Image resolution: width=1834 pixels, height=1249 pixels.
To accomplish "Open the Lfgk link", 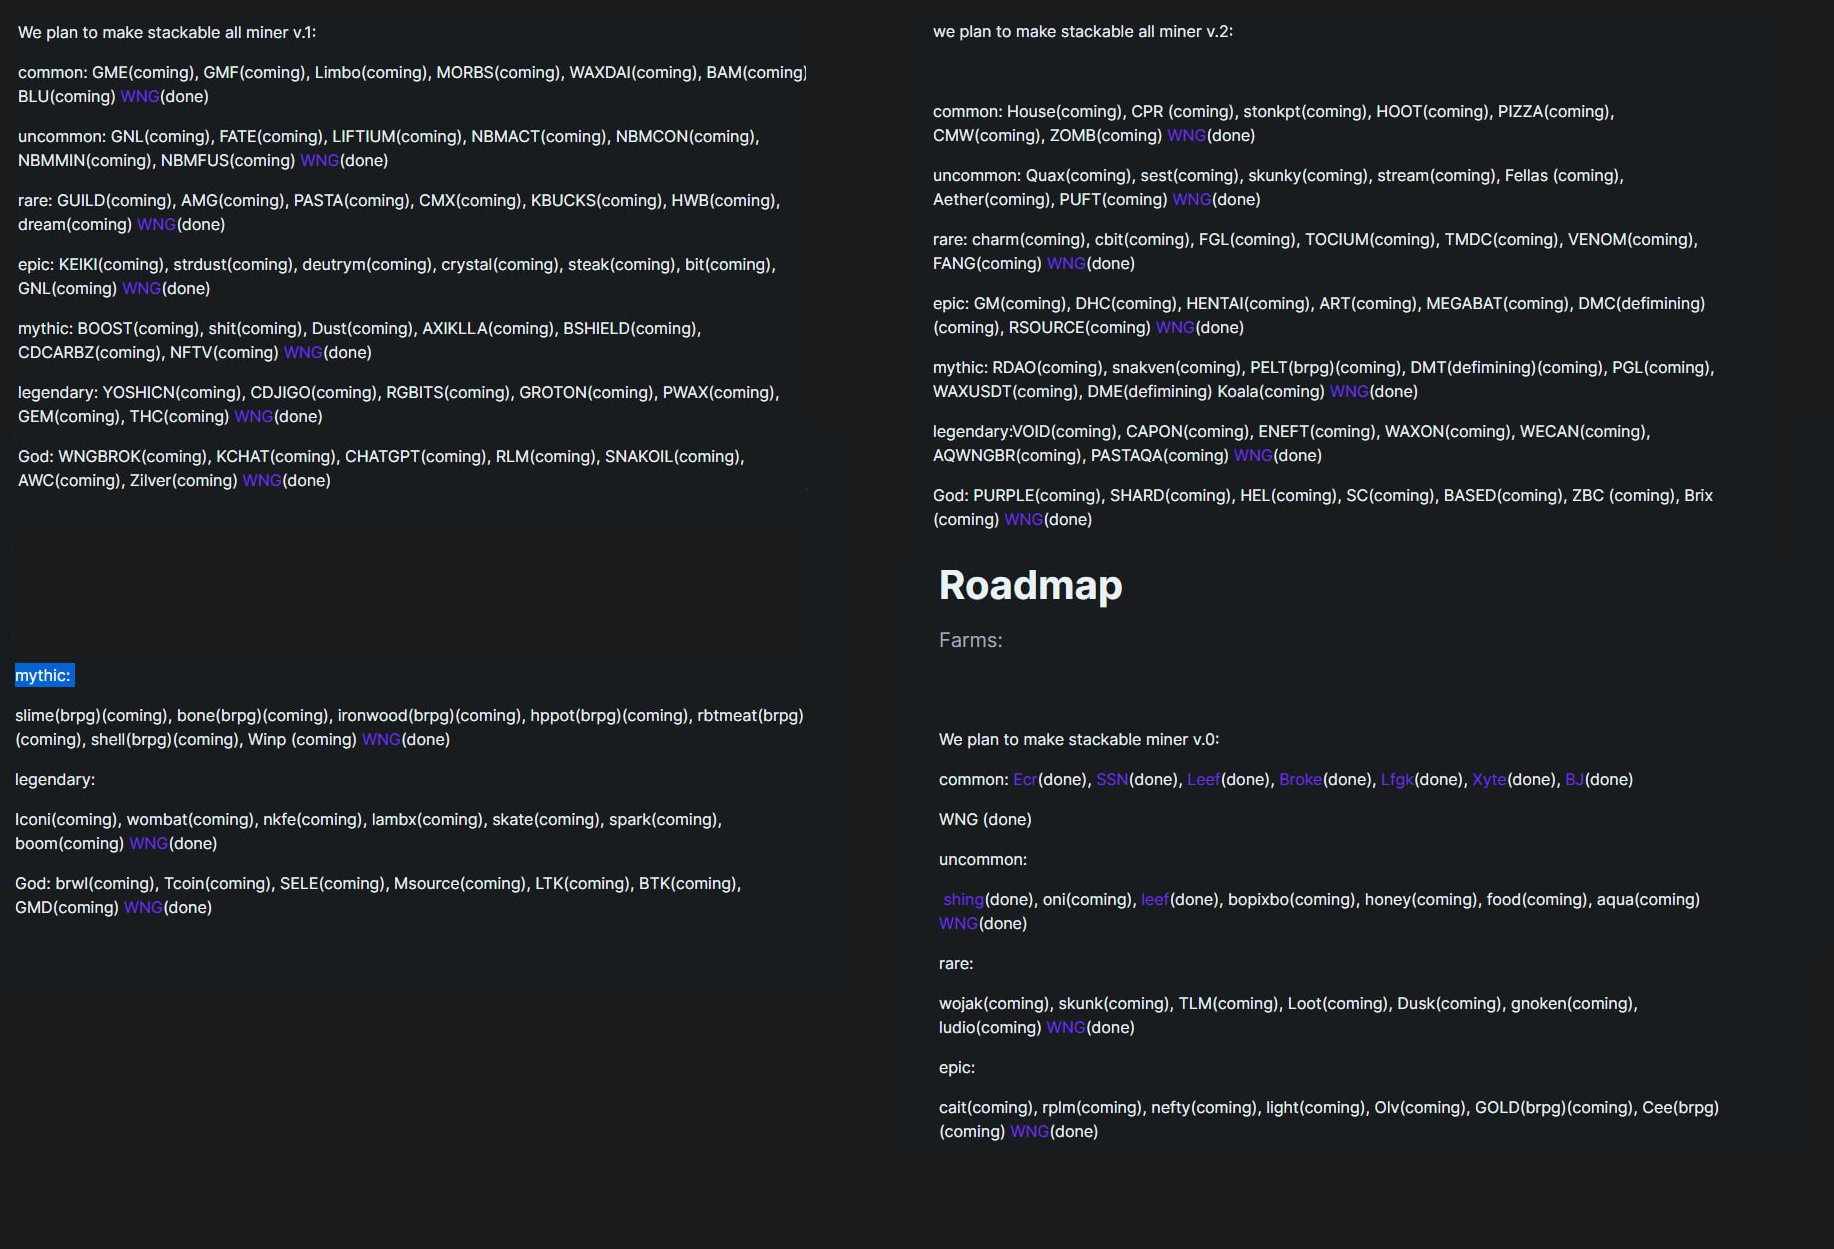I will click(x=1397, y=780).
